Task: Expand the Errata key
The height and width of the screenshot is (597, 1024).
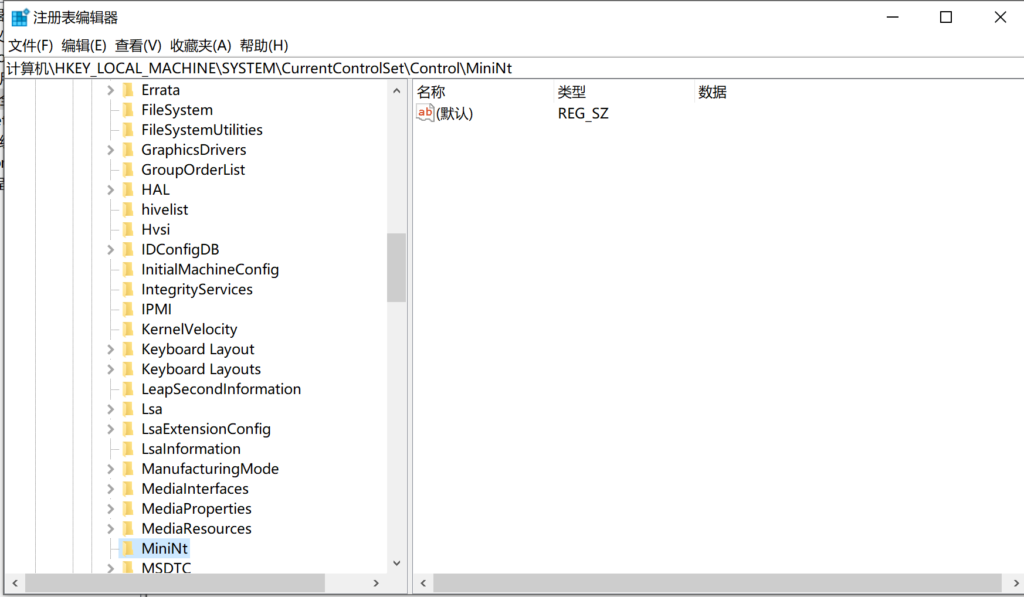Action: [x=110, y=90]
